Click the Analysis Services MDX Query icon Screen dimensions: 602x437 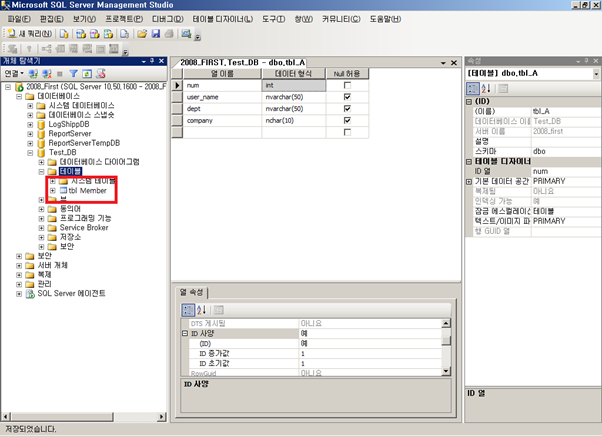81,34
